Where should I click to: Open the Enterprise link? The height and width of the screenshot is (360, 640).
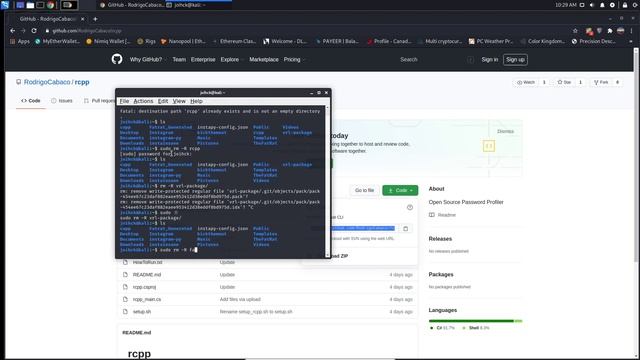click(x=203, y=59)
